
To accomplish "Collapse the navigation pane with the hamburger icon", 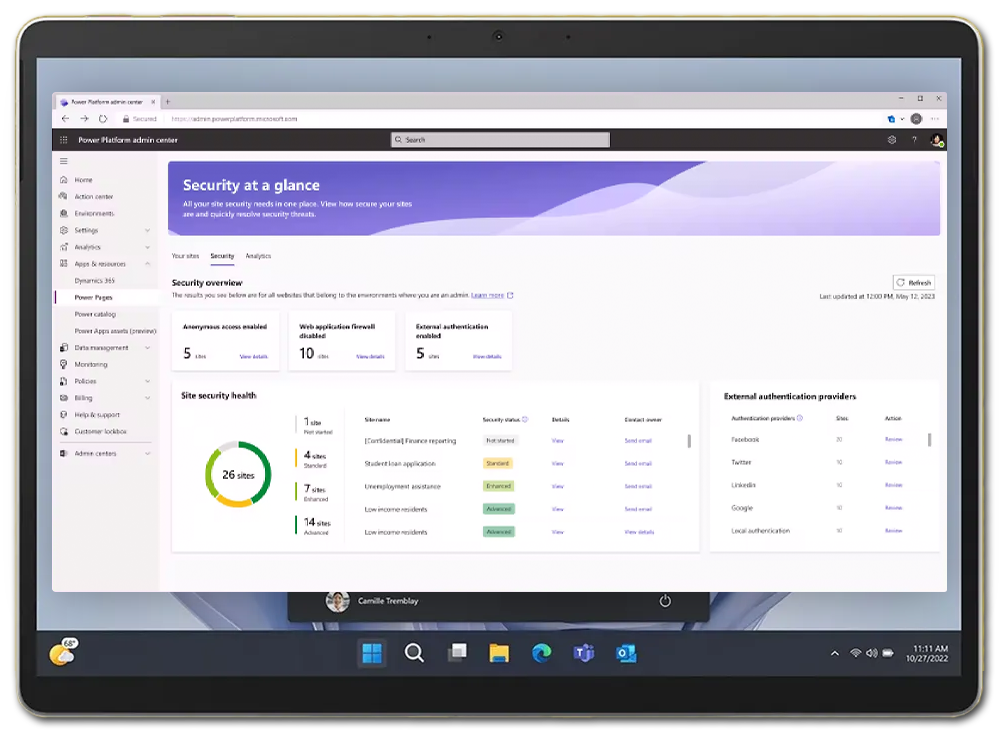I will 63,161.
